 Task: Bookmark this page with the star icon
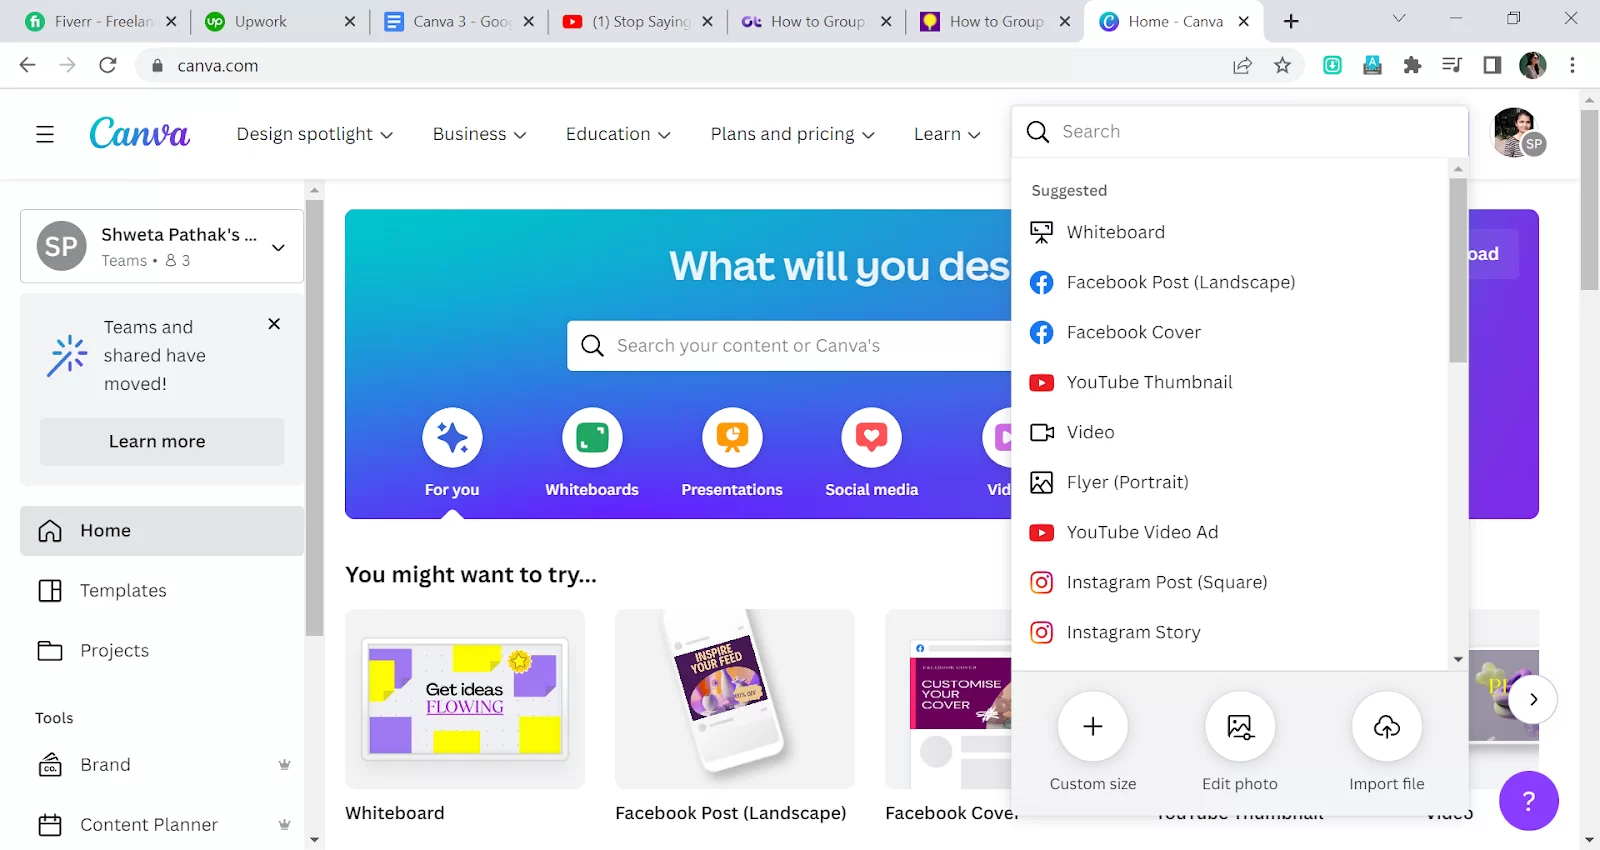coord(1282,65)
